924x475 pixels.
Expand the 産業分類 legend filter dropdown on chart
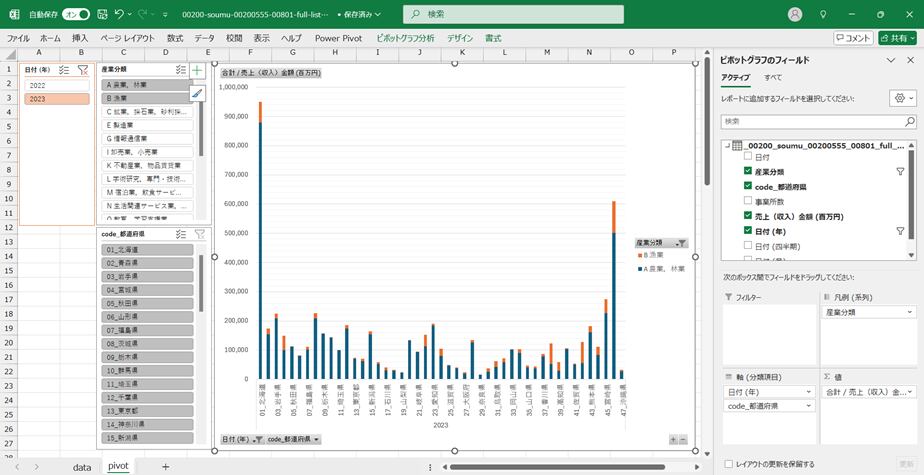tap(682, 243)
